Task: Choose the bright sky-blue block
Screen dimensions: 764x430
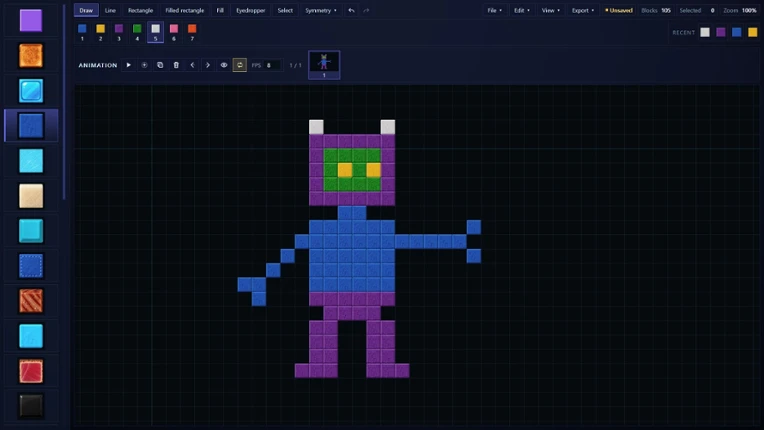Action: point(31,336)
